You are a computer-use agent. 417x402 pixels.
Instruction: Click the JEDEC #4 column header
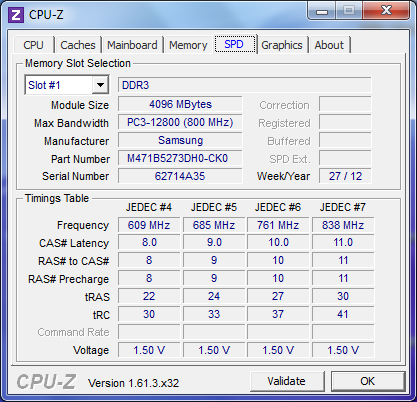click(x=149, y=207)
